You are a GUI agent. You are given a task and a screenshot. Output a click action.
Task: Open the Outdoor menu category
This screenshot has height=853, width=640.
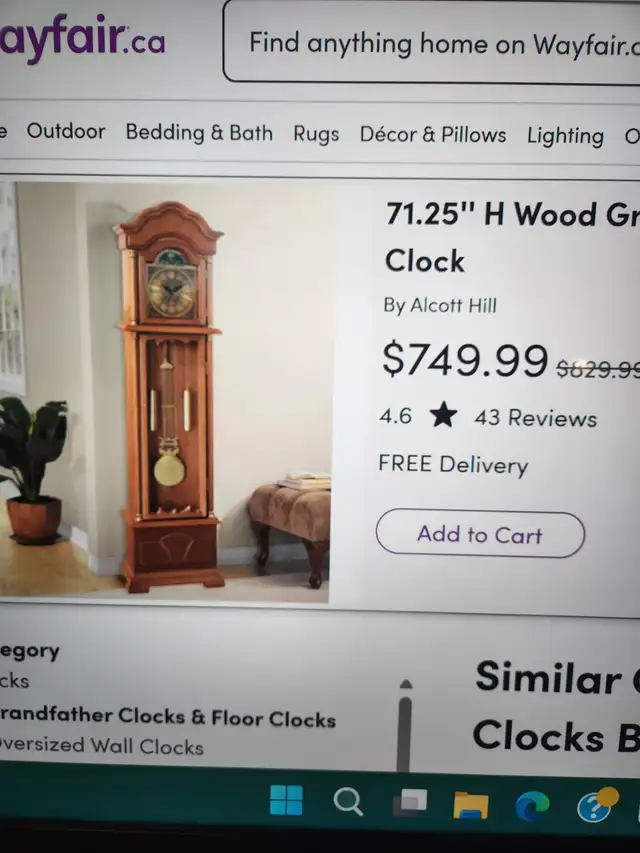click(66, 131)
